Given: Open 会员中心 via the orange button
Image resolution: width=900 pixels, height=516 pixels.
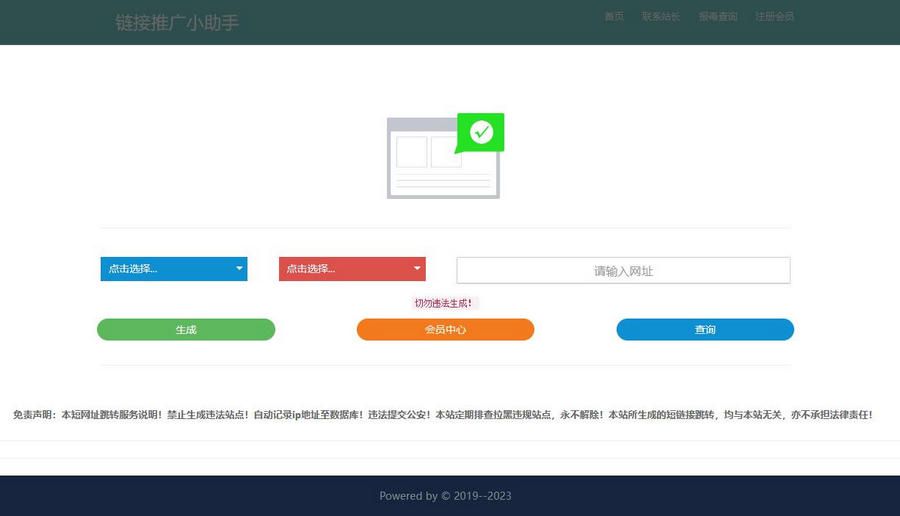Looking at the screenshot, I should 445,330.
